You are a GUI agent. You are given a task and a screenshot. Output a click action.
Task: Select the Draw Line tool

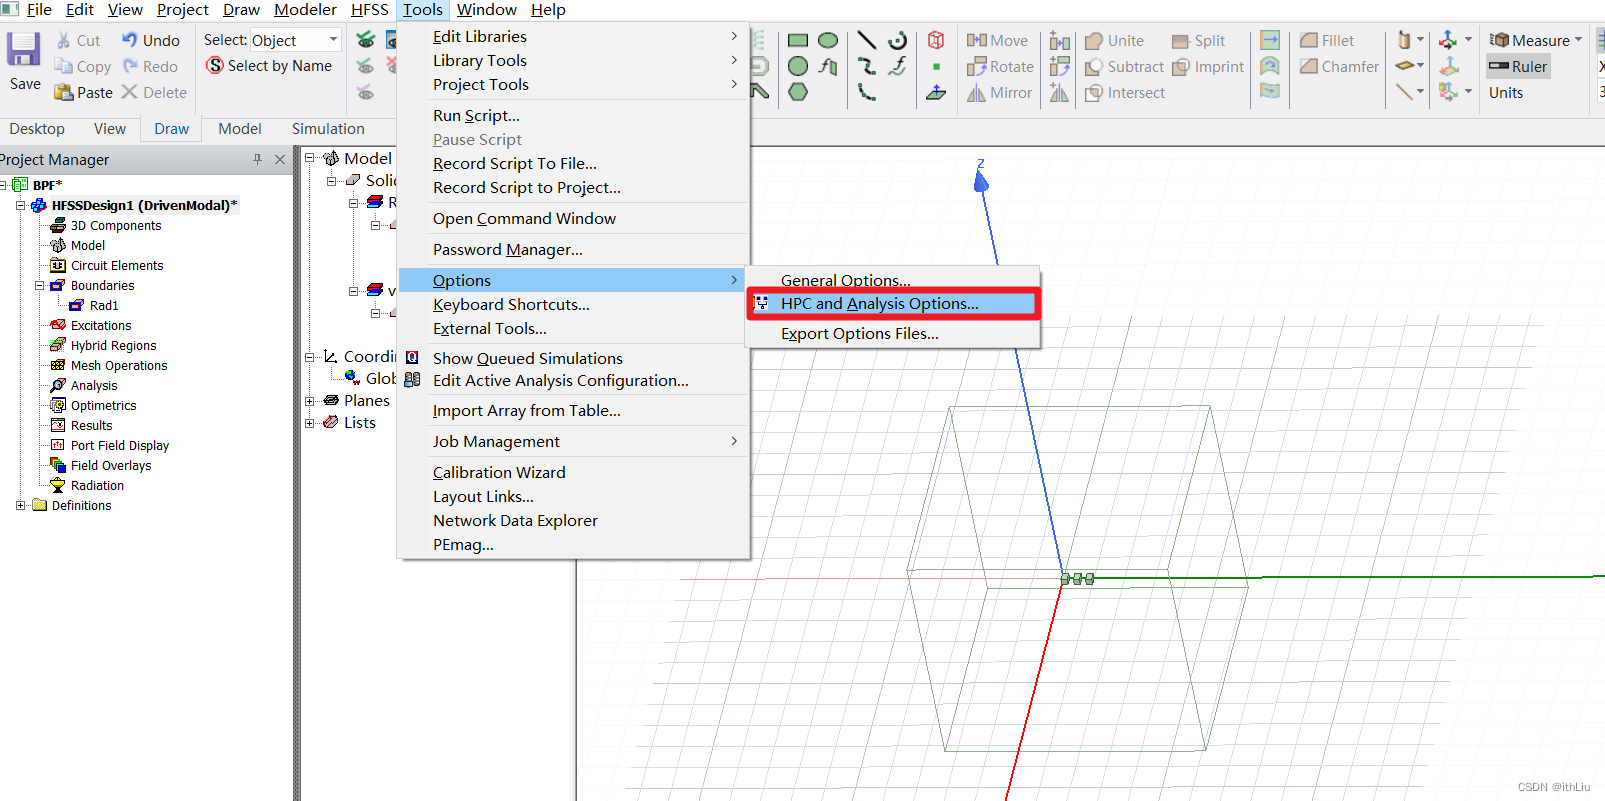click(867, 41)
